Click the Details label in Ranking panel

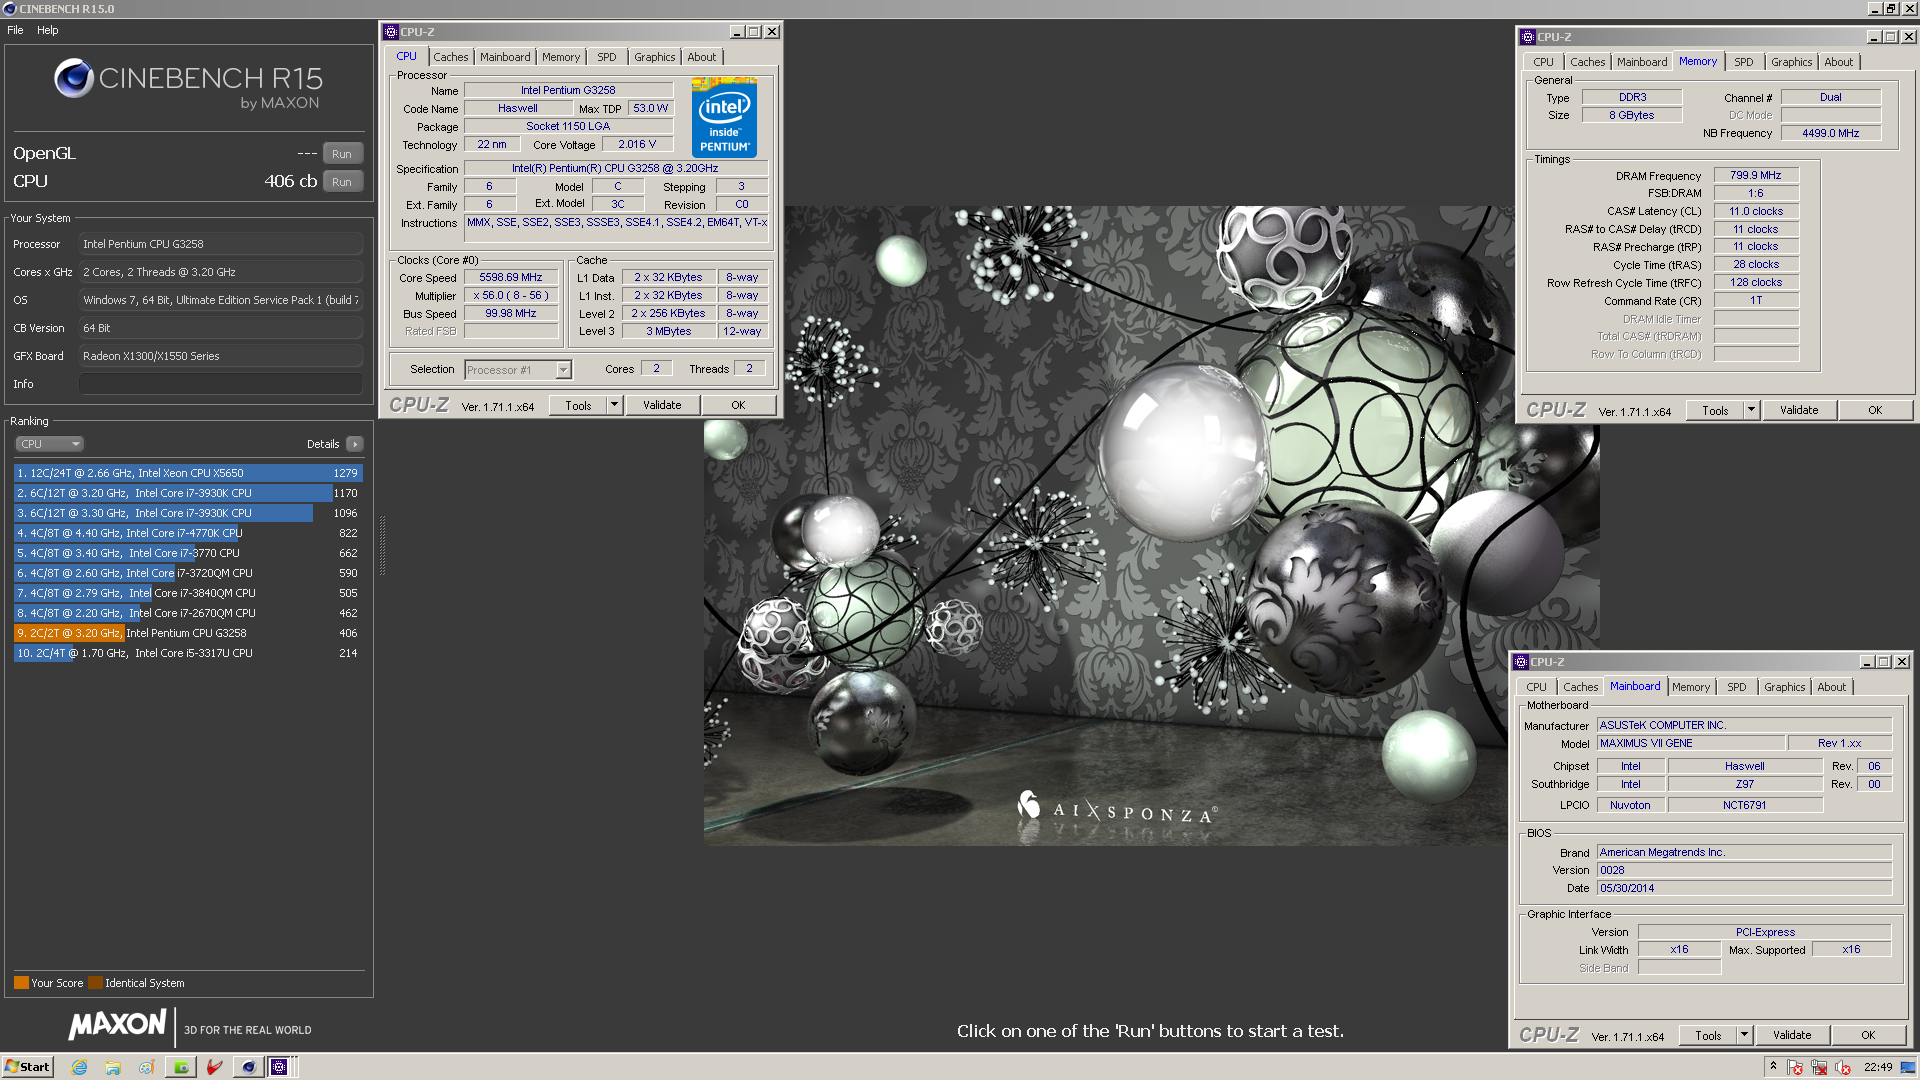(323, 444)
